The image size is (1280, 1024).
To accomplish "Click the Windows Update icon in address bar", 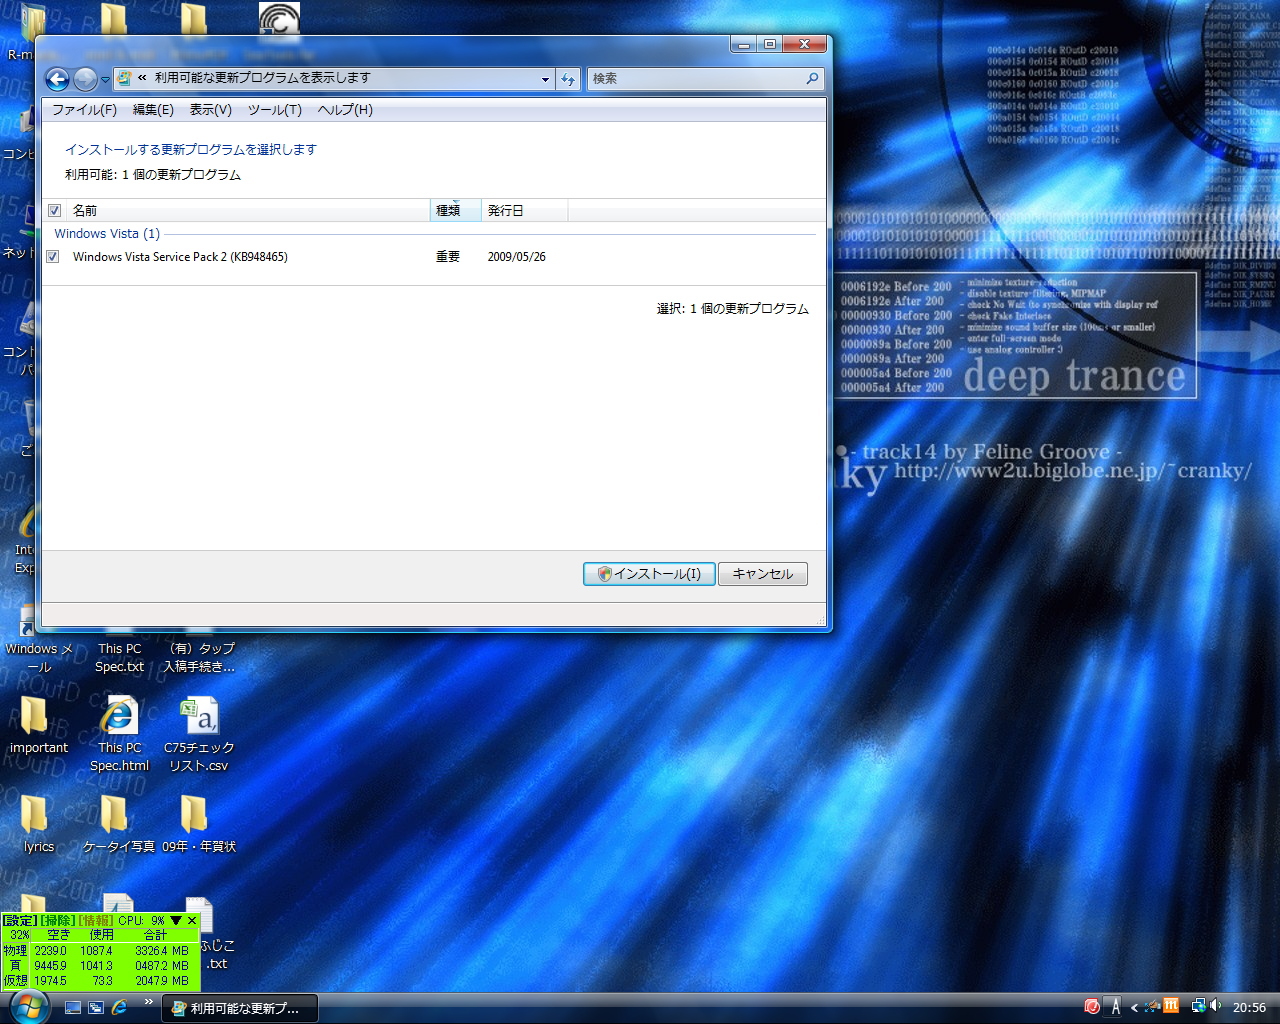I will tap(125, 78).
